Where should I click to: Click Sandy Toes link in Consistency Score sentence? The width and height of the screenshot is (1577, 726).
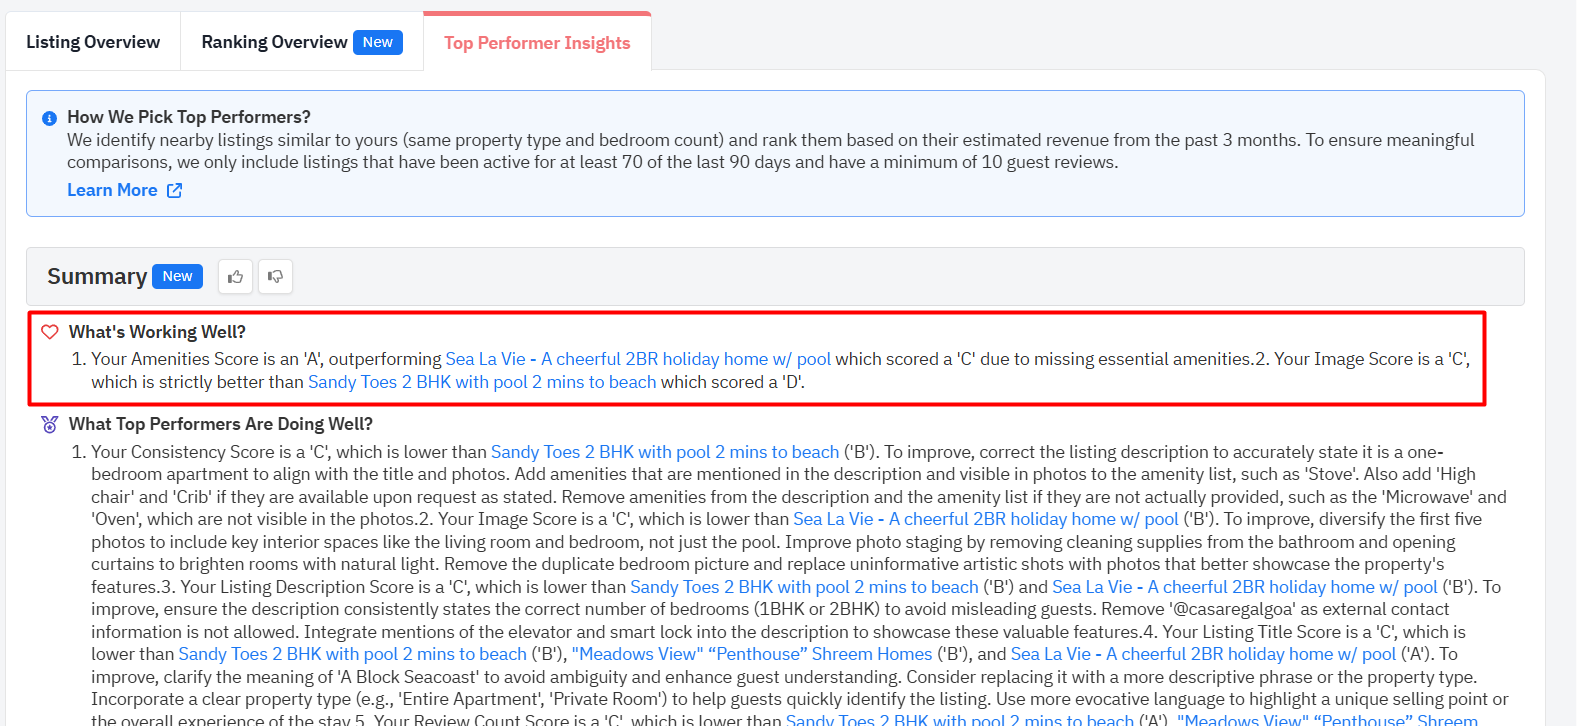(664, 452)
